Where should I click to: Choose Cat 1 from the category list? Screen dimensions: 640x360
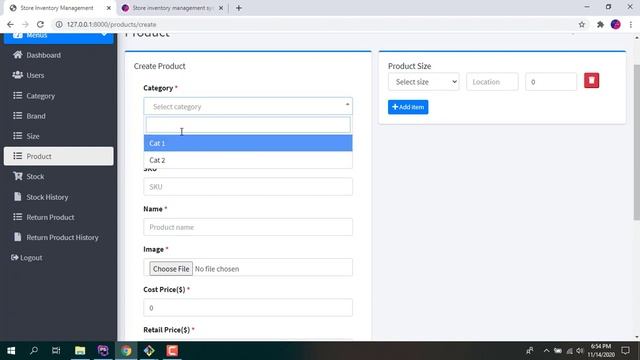point(248,143)
